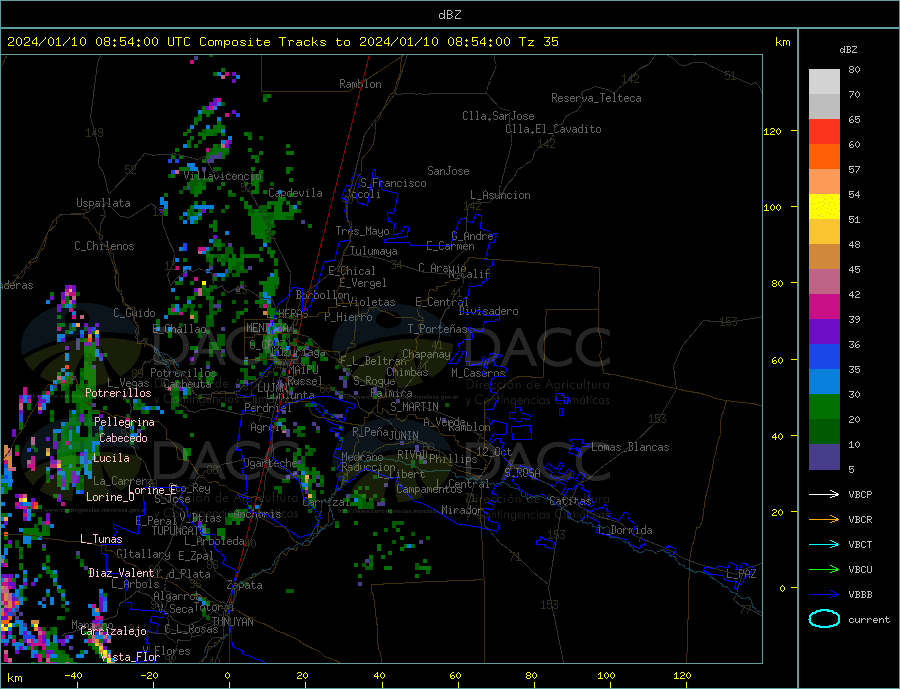Click the cyan 'current' ellipse in legend

[824, 619]
